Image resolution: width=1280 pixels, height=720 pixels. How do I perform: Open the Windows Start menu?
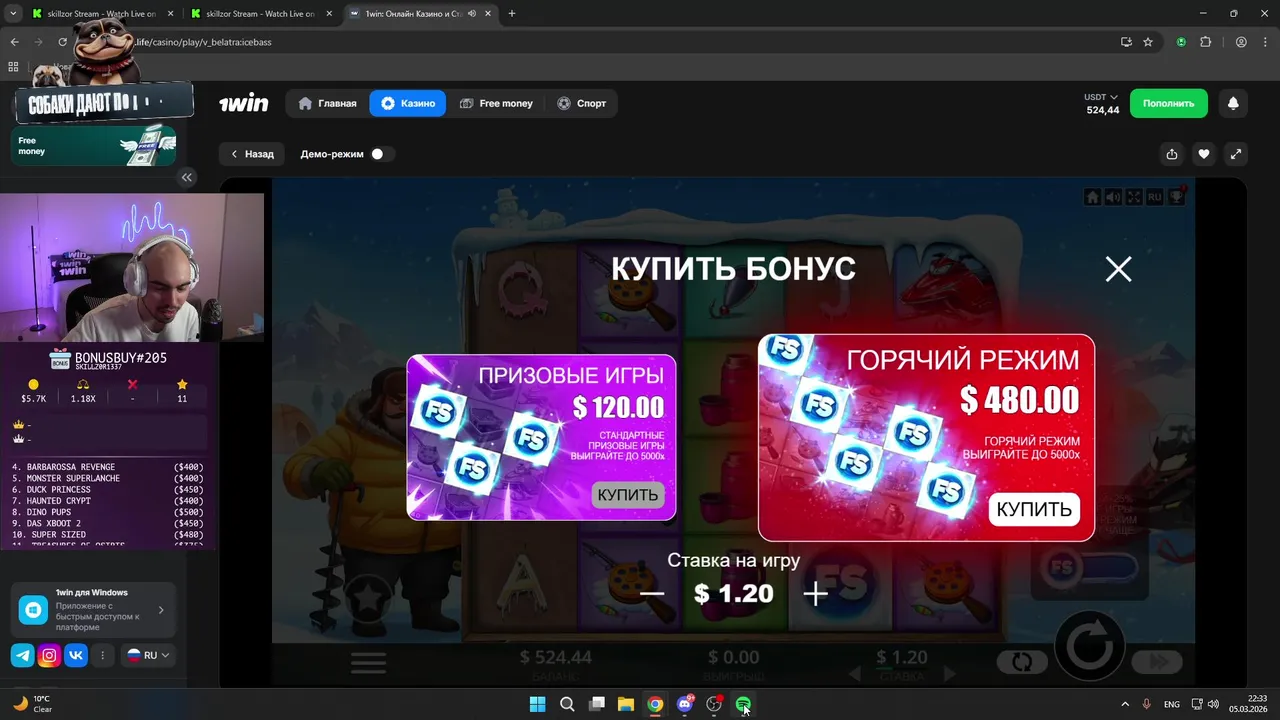537,704
